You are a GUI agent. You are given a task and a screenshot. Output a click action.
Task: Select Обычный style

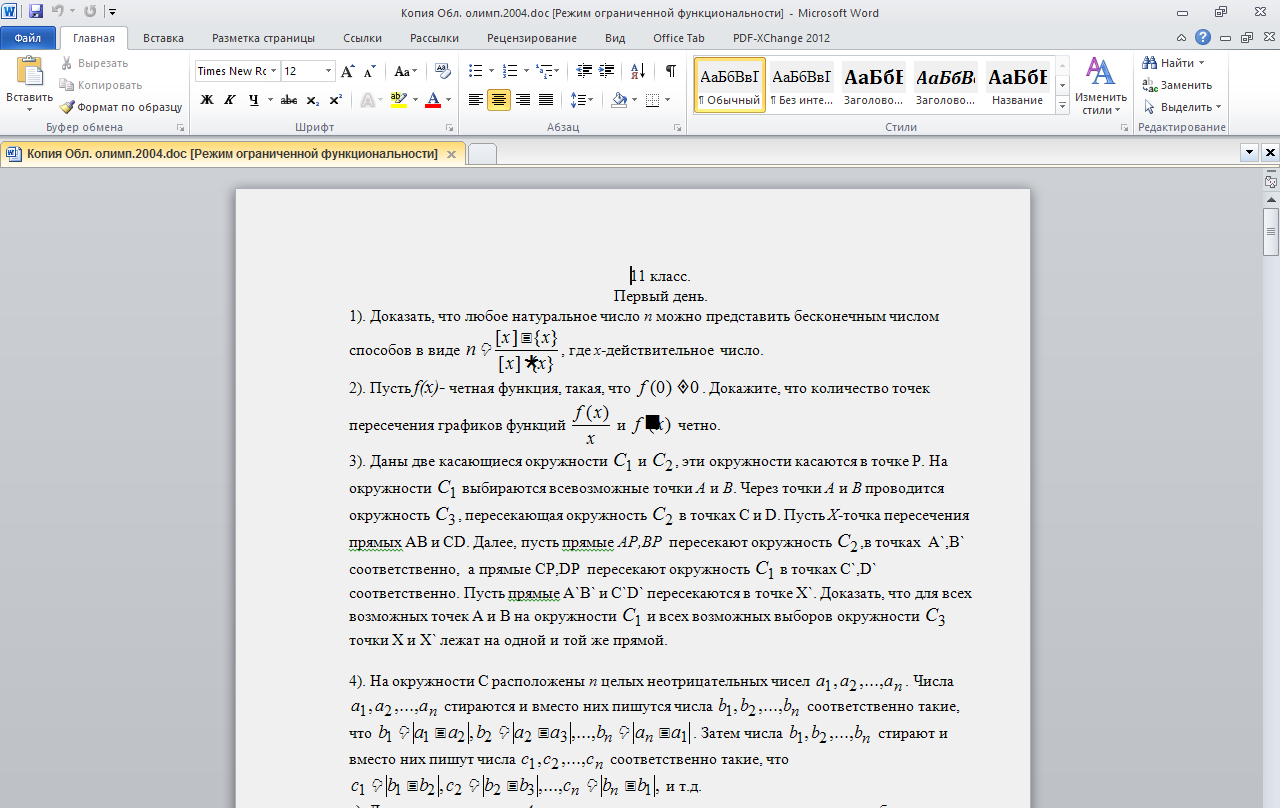[729, 85]
